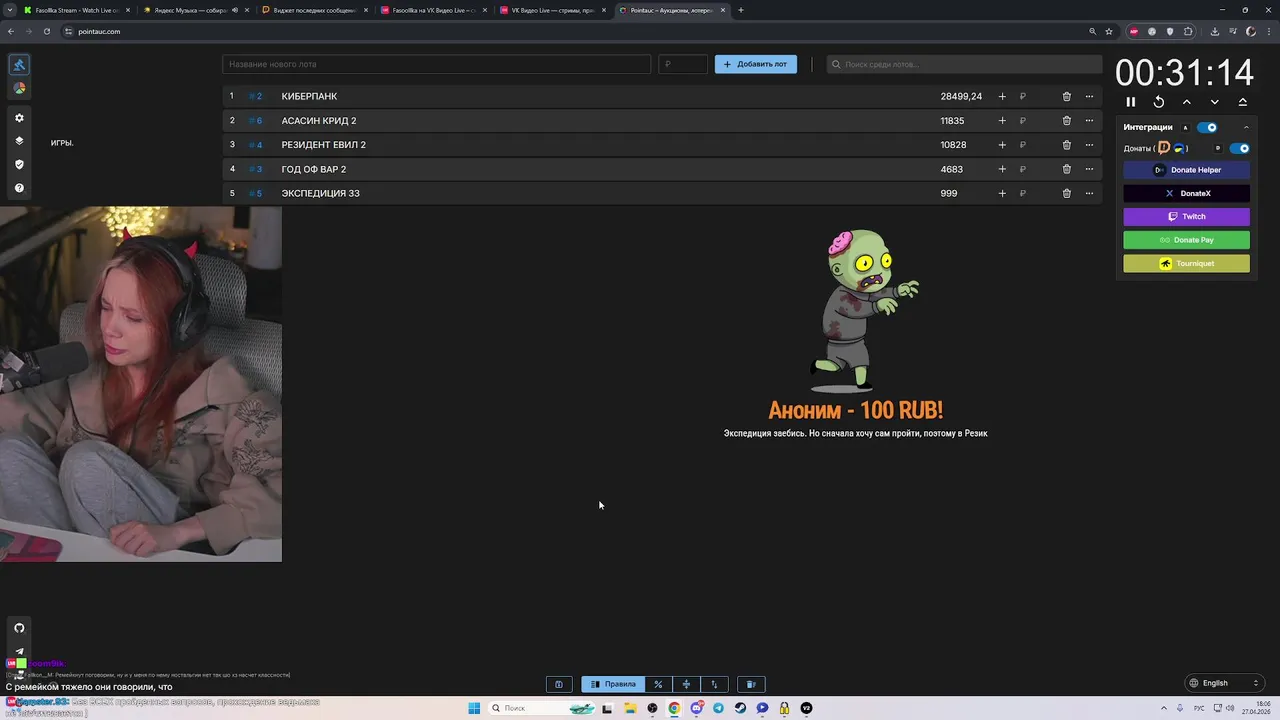Decrease timer with down chevron

tap(1215, 102)
